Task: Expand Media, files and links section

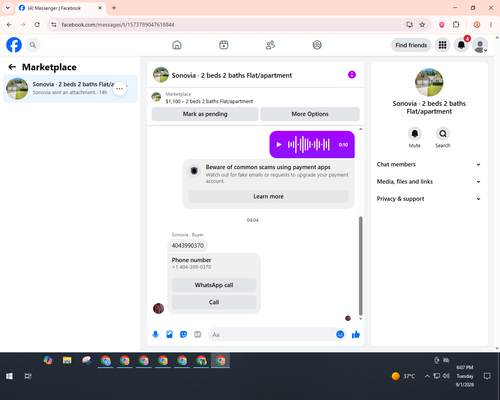Action: [x=429, y=182]
